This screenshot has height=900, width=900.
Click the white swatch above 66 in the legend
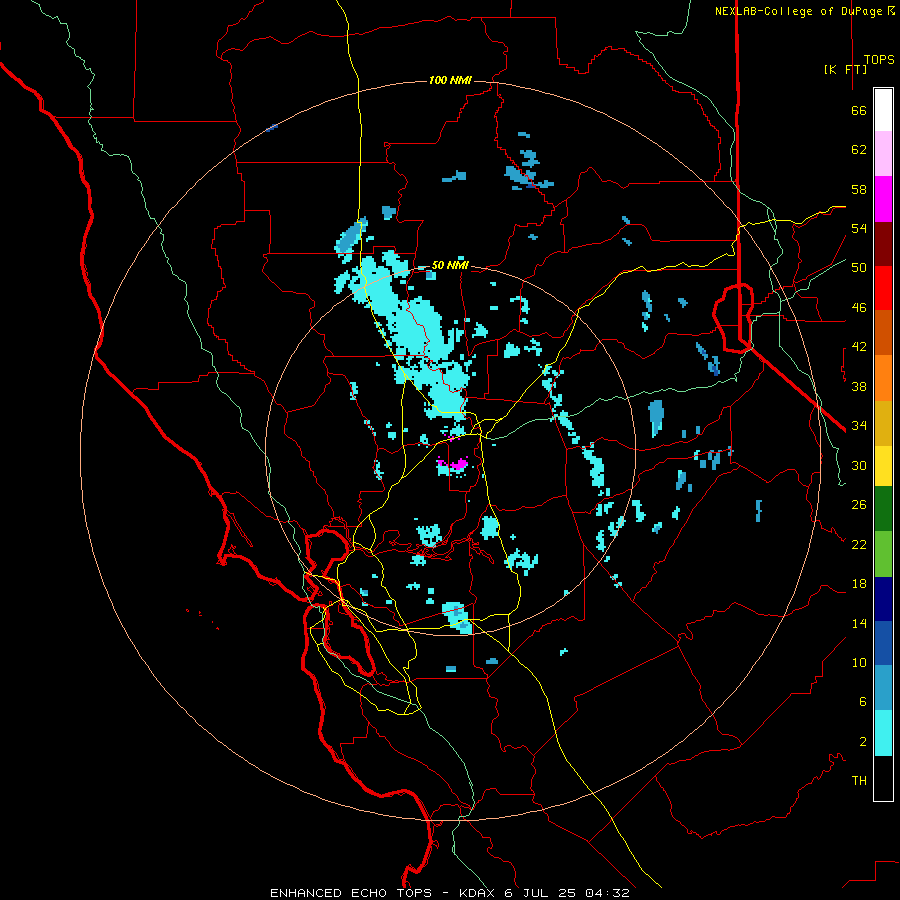883,110
